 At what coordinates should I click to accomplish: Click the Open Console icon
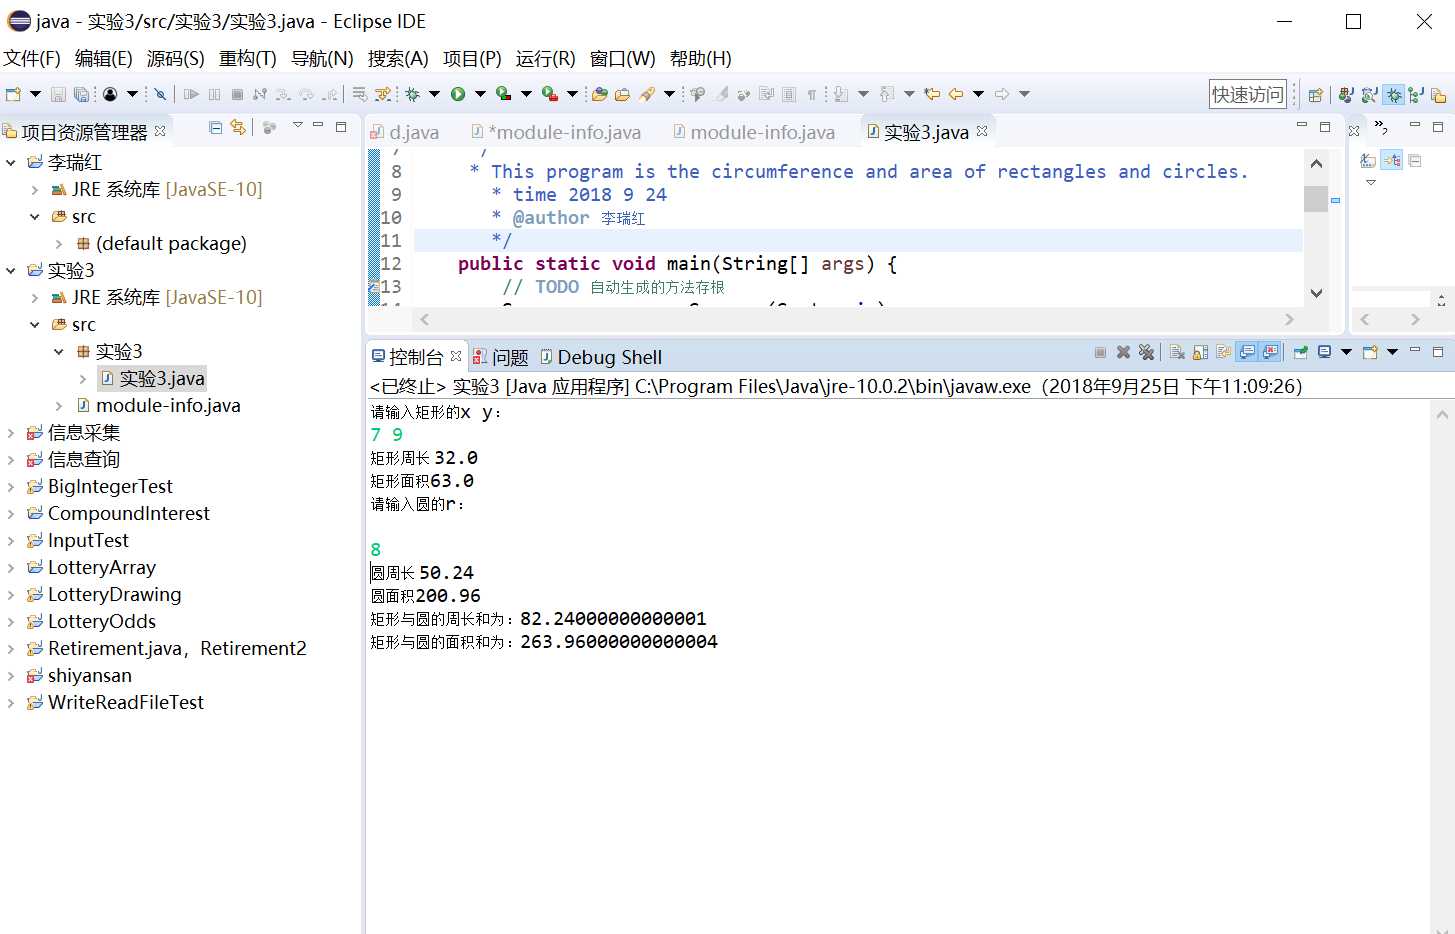pos(1370,352)
